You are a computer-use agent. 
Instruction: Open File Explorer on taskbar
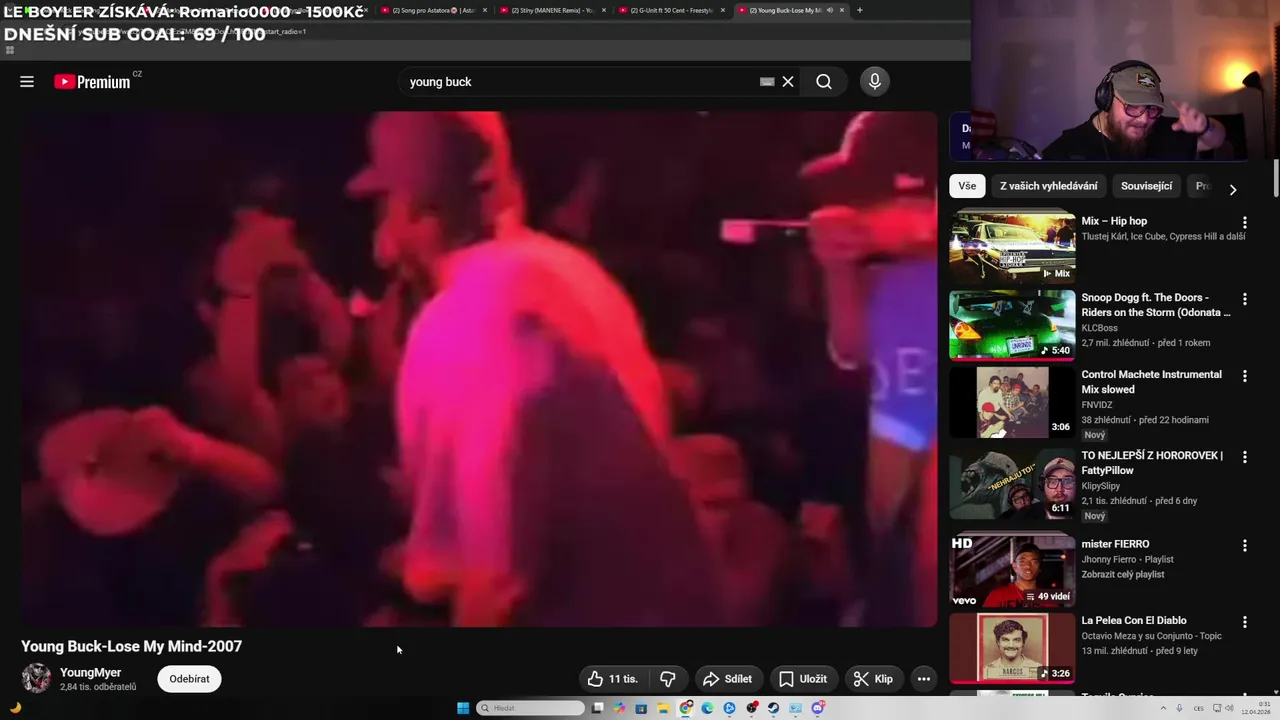click(x=663, y=708)
